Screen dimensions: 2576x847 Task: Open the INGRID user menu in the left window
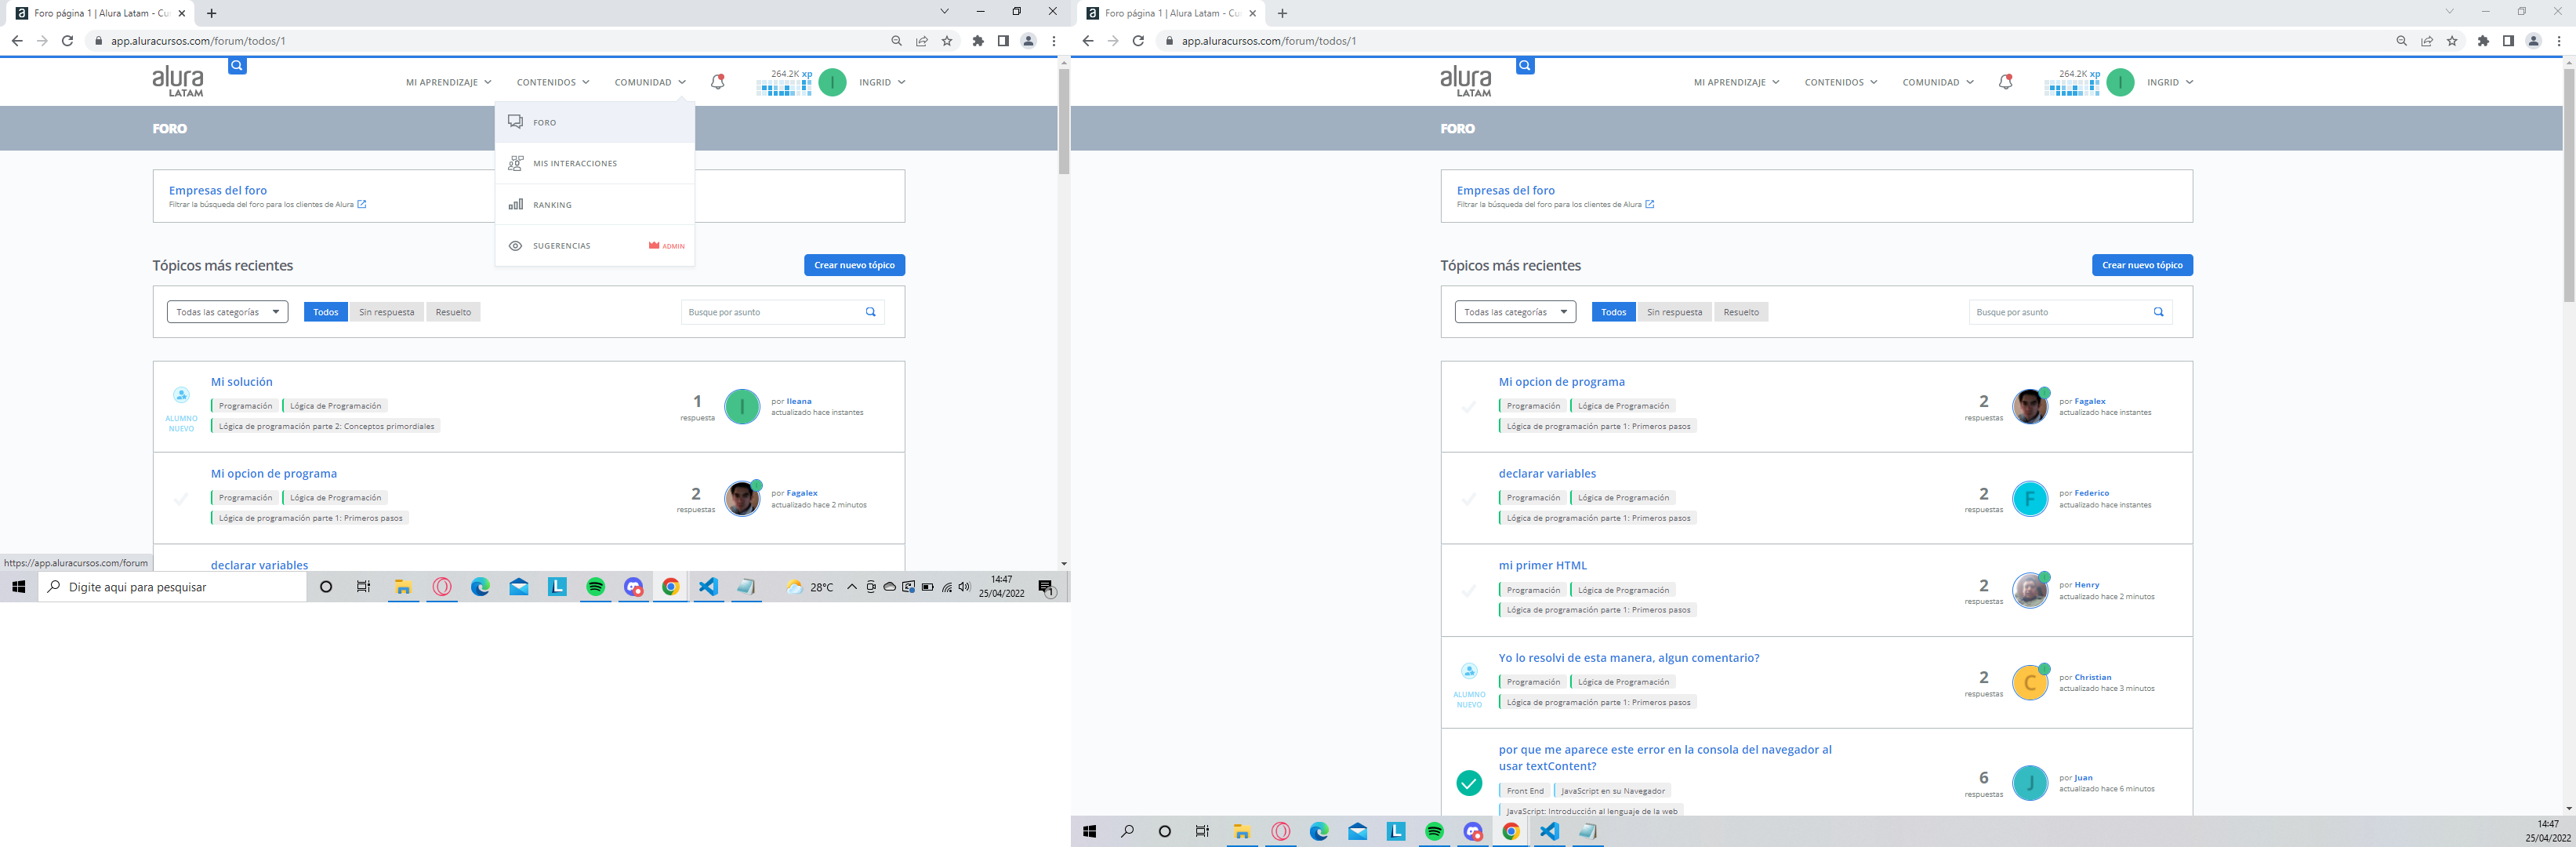click(x=882, y=82)
